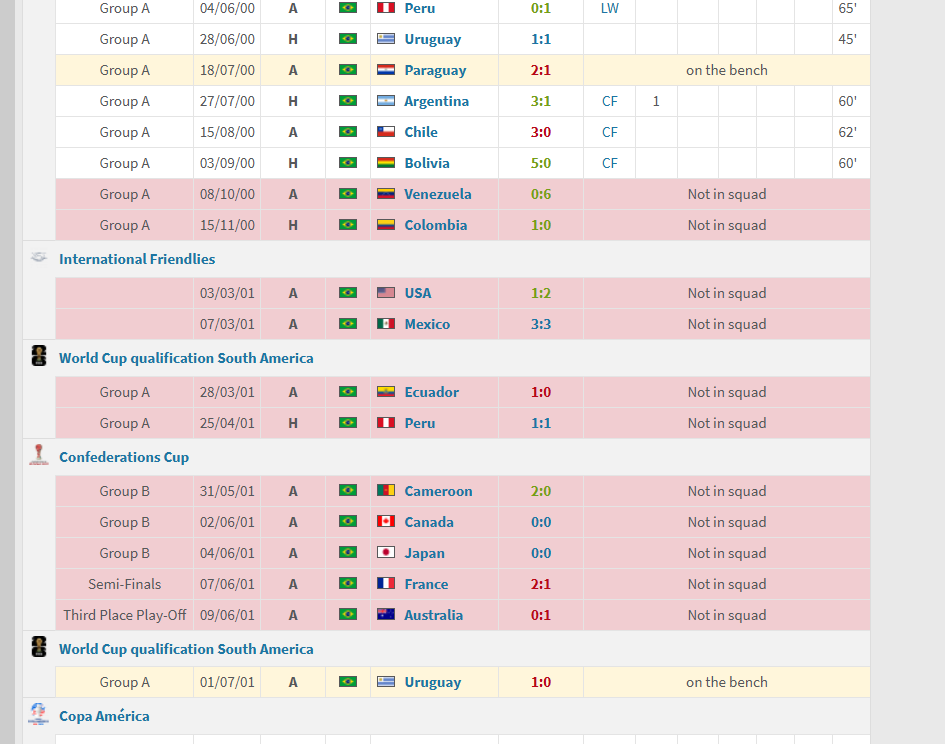Open Paraguay team link

435,71
